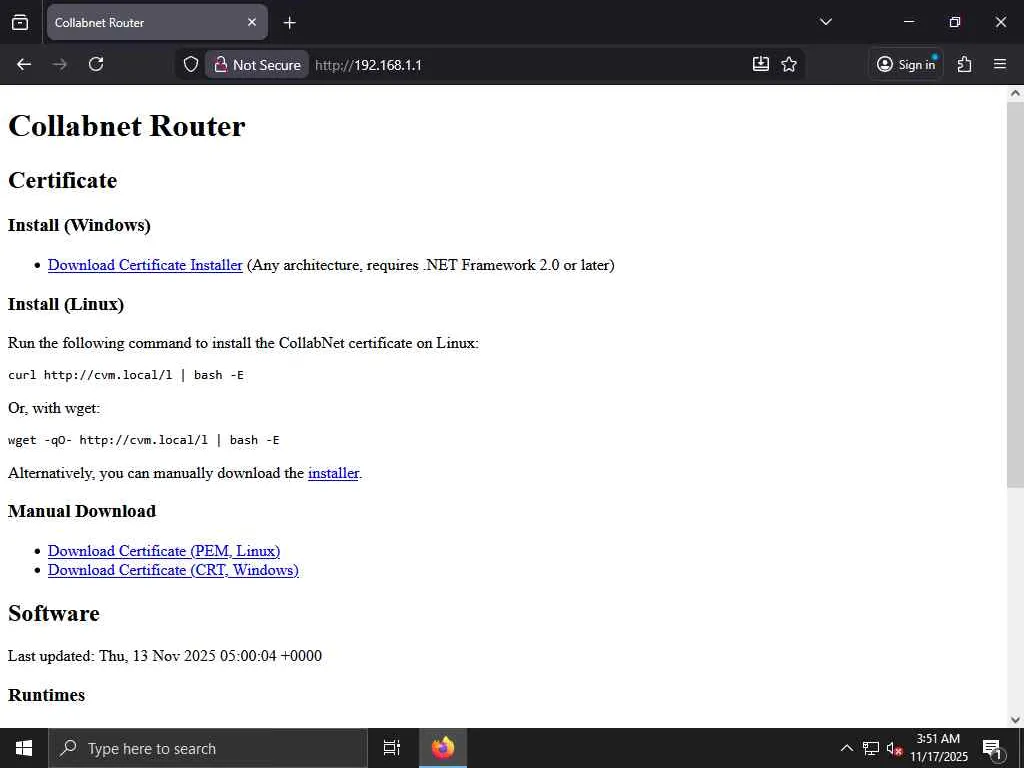
Task: Click the taskbar search box
Action: (208, 748)
